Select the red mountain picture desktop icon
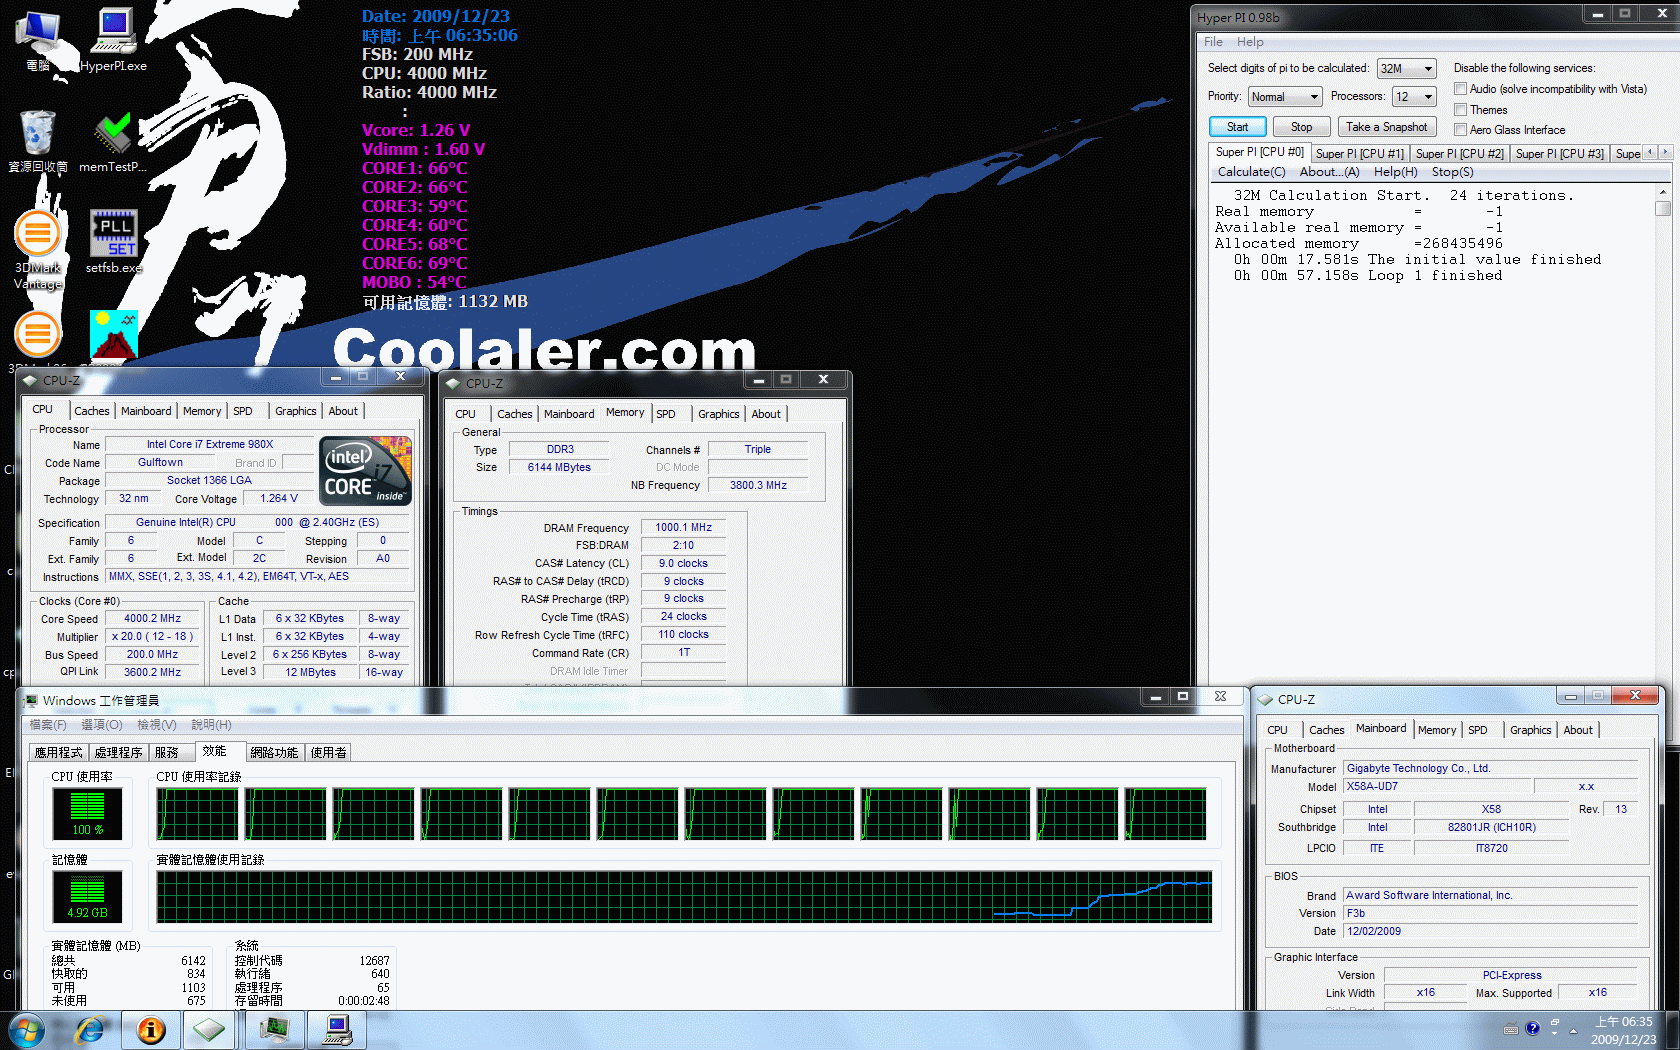Screen dimensions: 1680x1050 113,334
